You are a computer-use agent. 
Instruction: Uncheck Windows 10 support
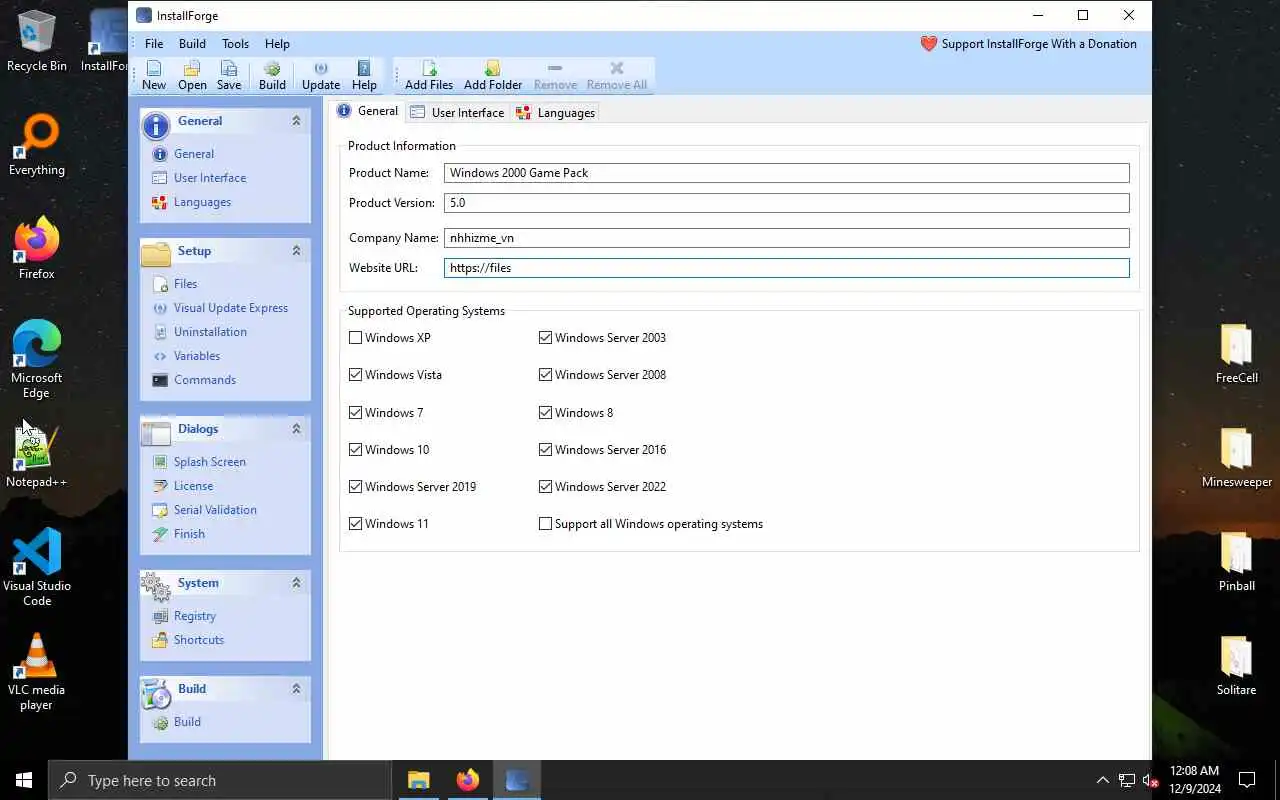click(355, 450)
